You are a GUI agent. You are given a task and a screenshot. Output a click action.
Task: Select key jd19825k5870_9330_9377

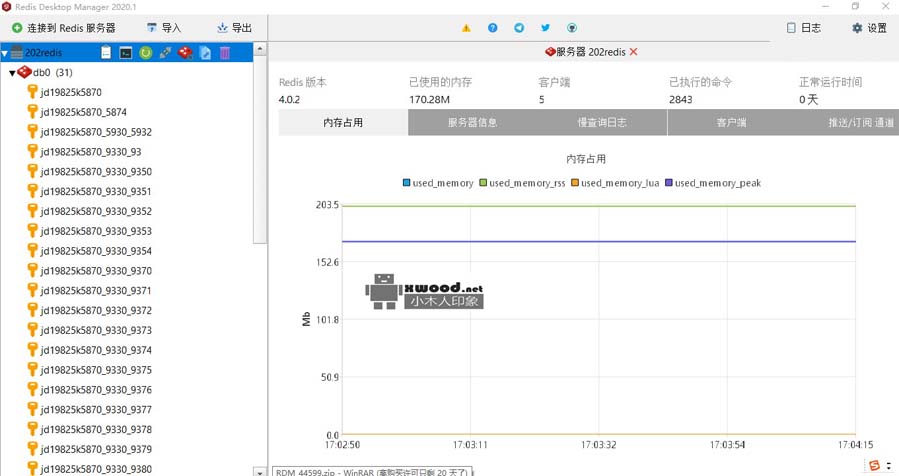(x=96, y=409)
